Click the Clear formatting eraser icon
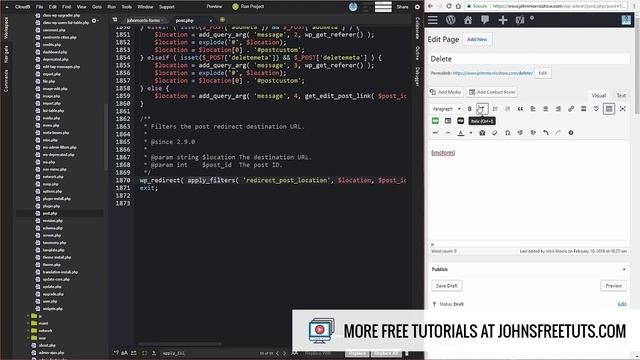This screenshot has width=640, height=360. [495, 133]
